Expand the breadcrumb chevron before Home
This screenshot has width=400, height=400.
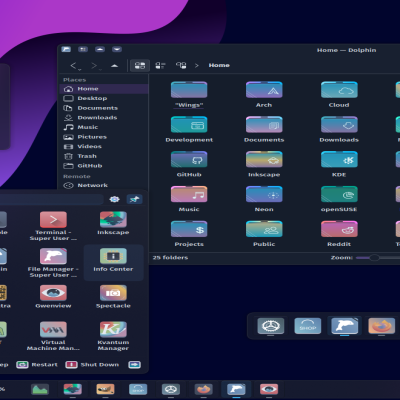pos(197,65)
